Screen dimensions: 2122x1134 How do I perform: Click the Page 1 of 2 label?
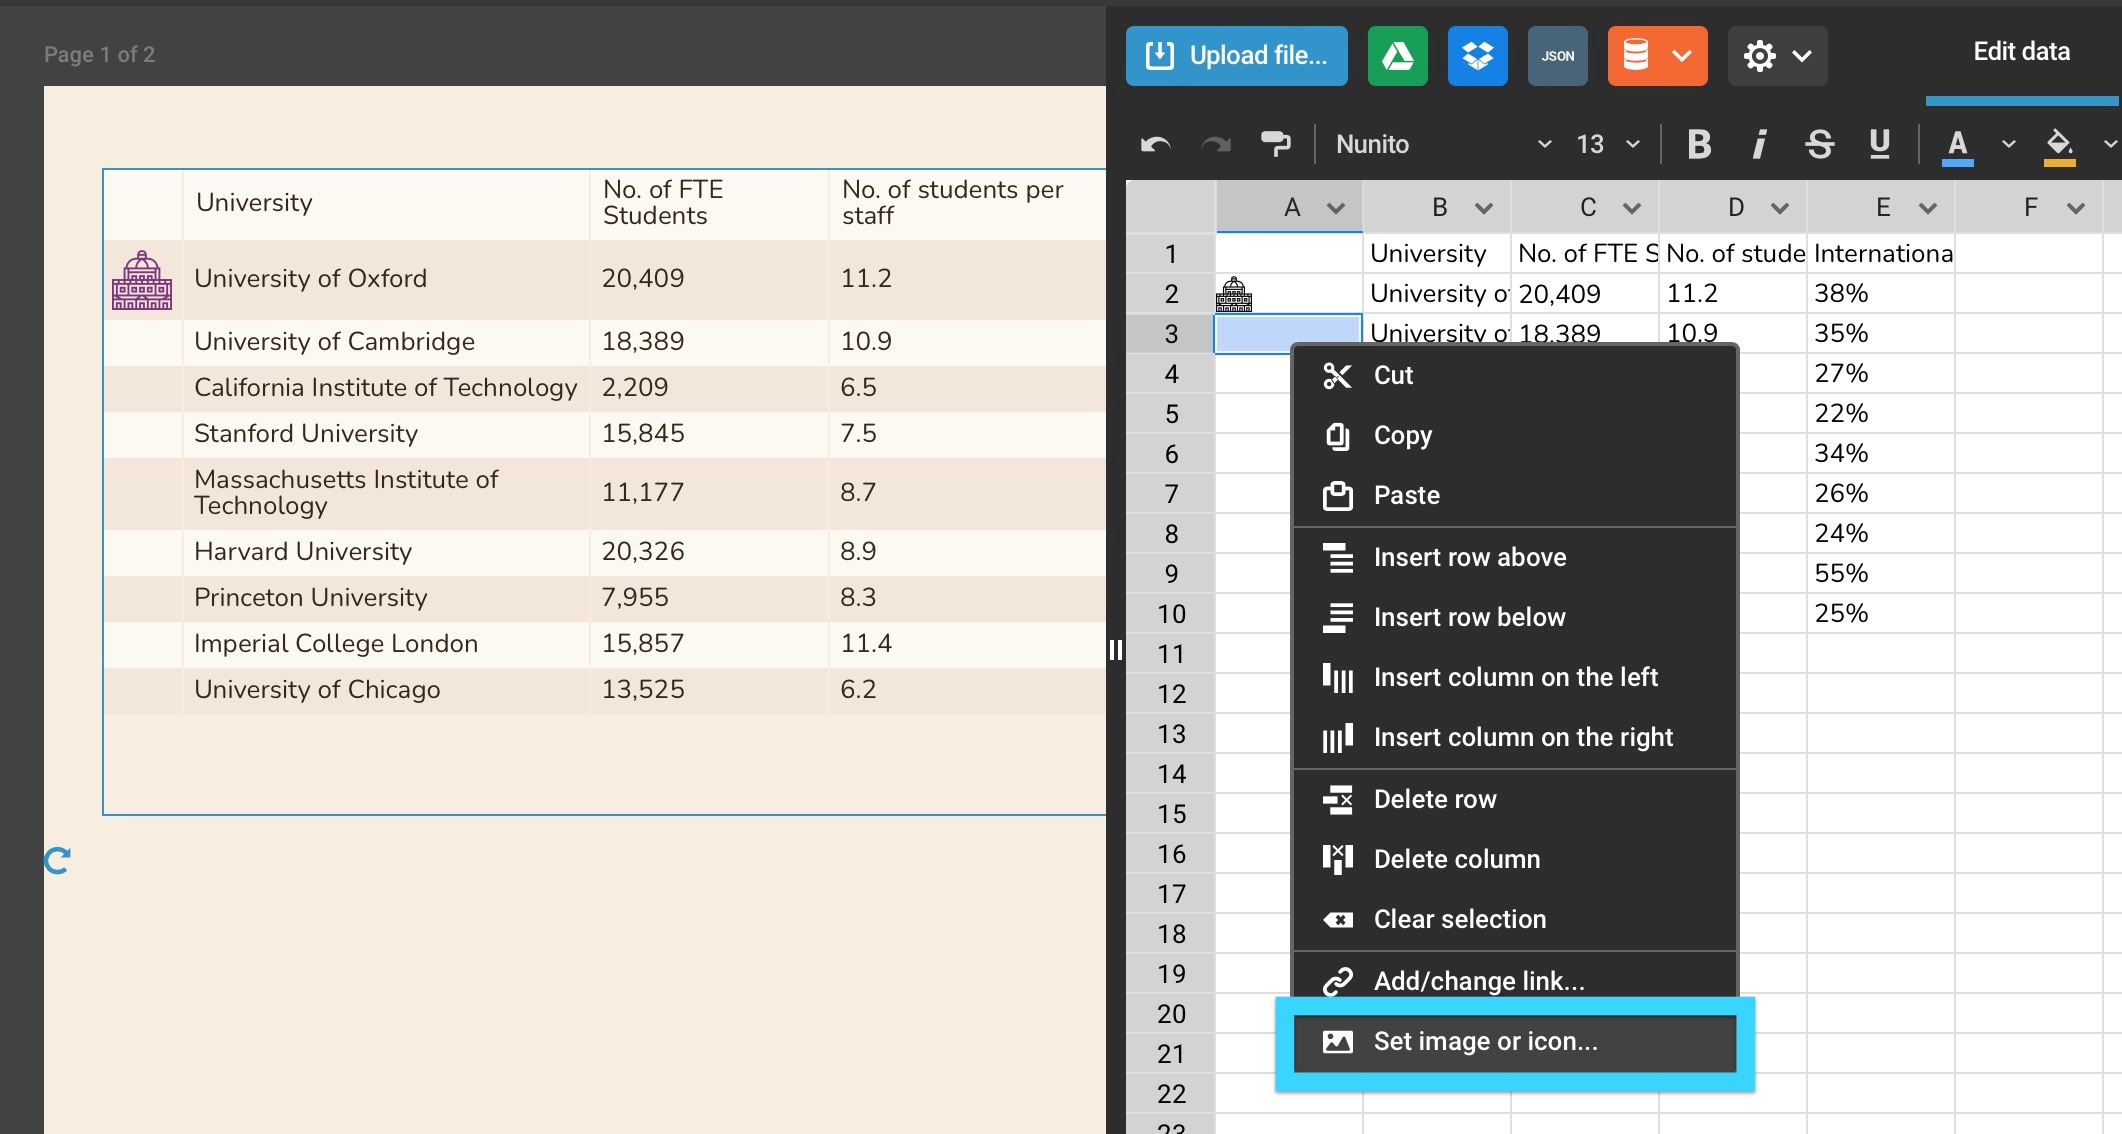click(x=99, y=55)
